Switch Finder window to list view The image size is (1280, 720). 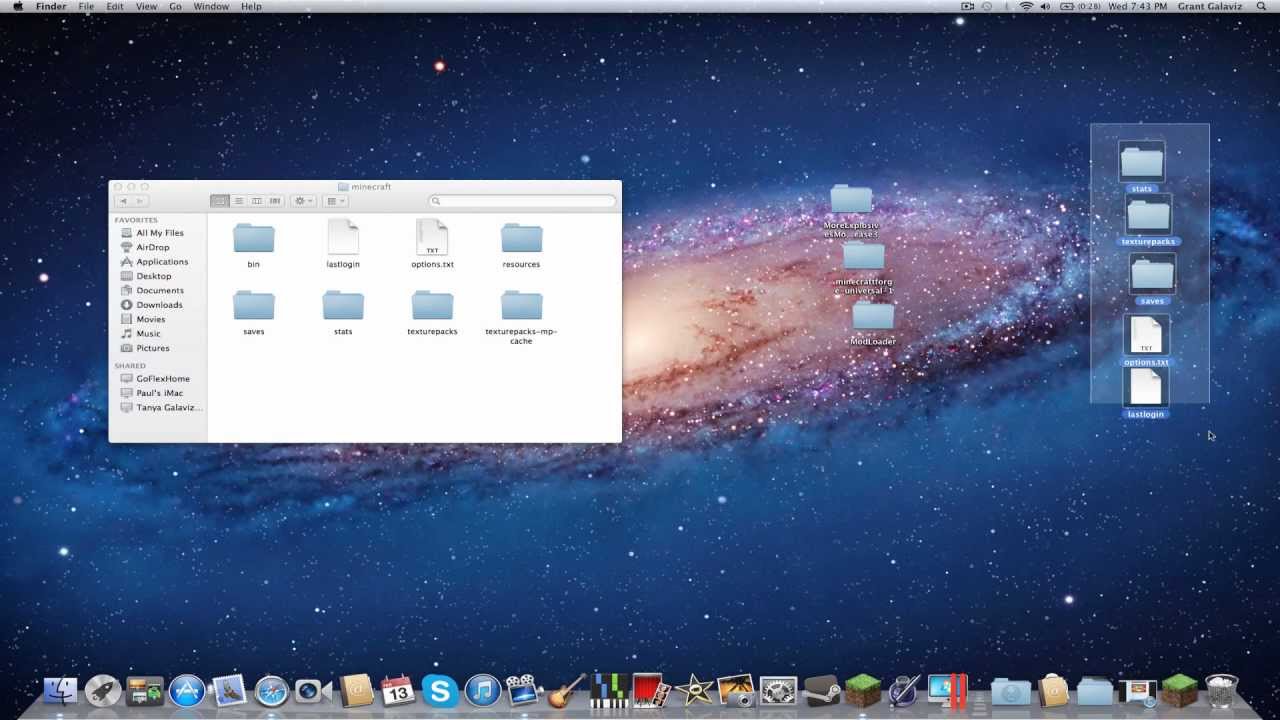(x=238, y=201)
